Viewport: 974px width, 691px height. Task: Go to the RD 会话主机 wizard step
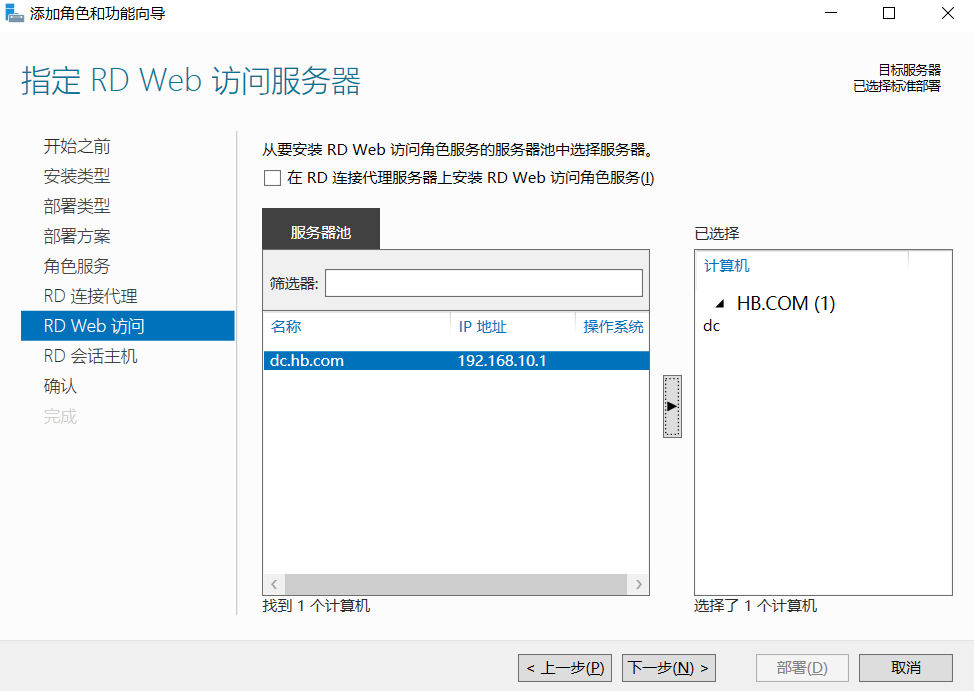pyautogui.click(x=91, y=356)
